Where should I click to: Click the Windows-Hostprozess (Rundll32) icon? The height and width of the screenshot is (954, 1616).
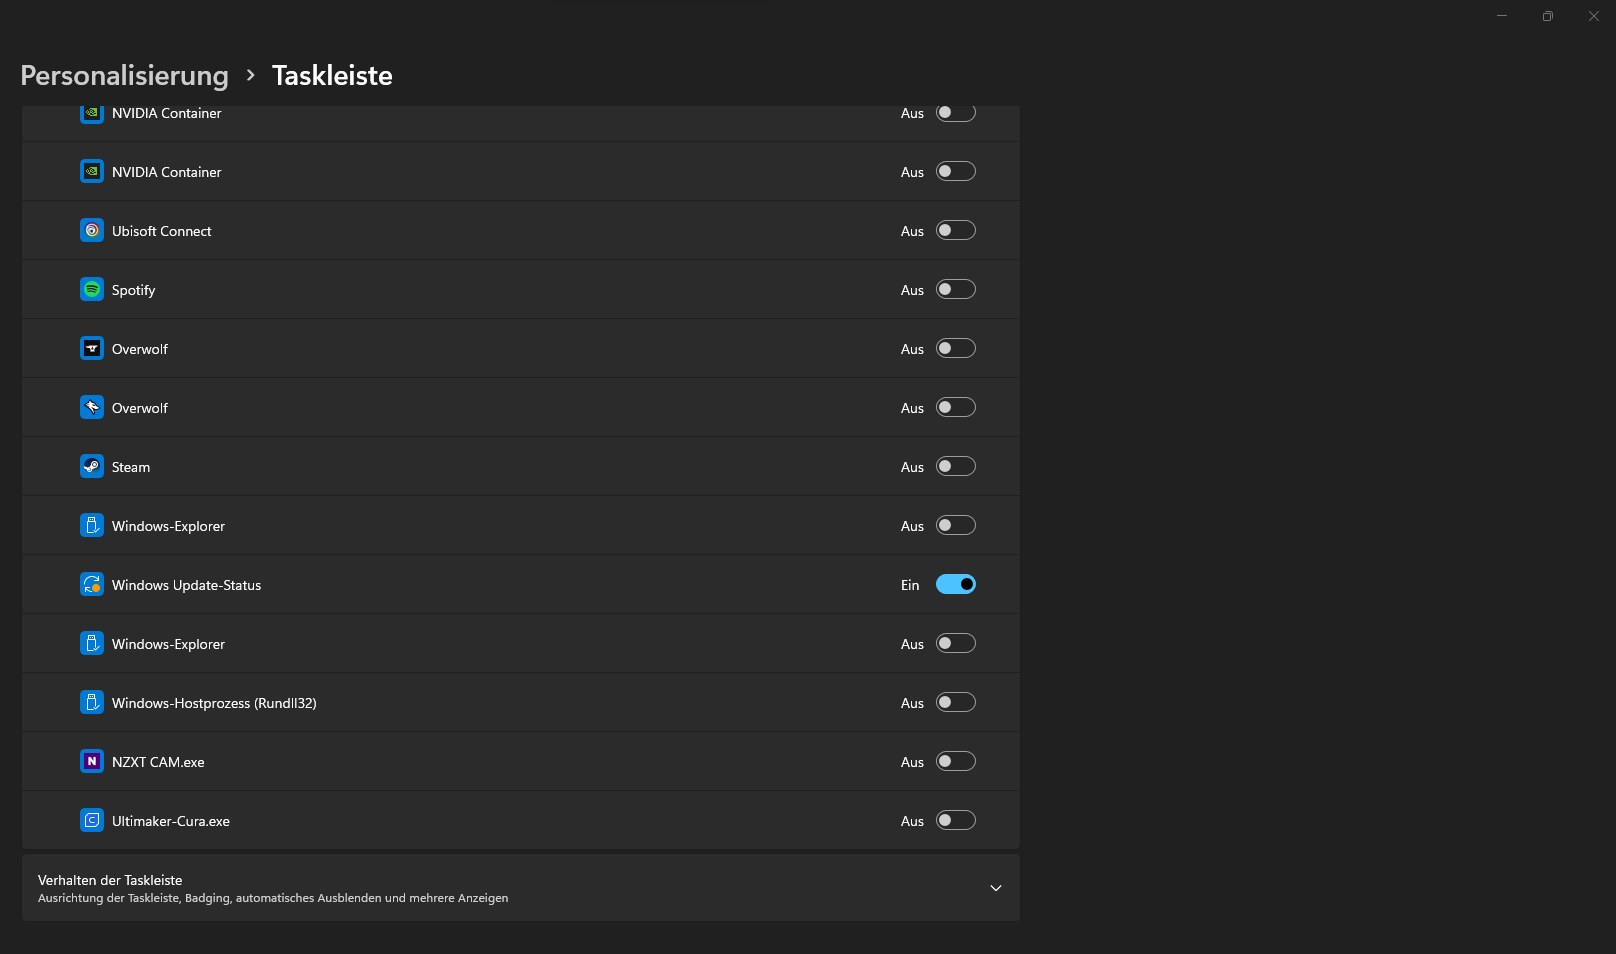click(92, 702)
